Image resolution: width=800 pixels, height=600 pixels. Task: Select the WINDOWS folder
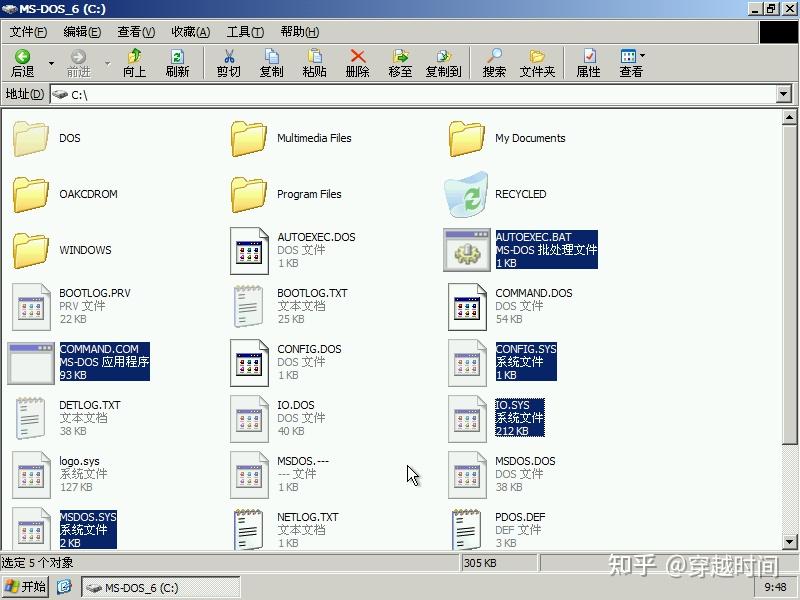[31, 251]
